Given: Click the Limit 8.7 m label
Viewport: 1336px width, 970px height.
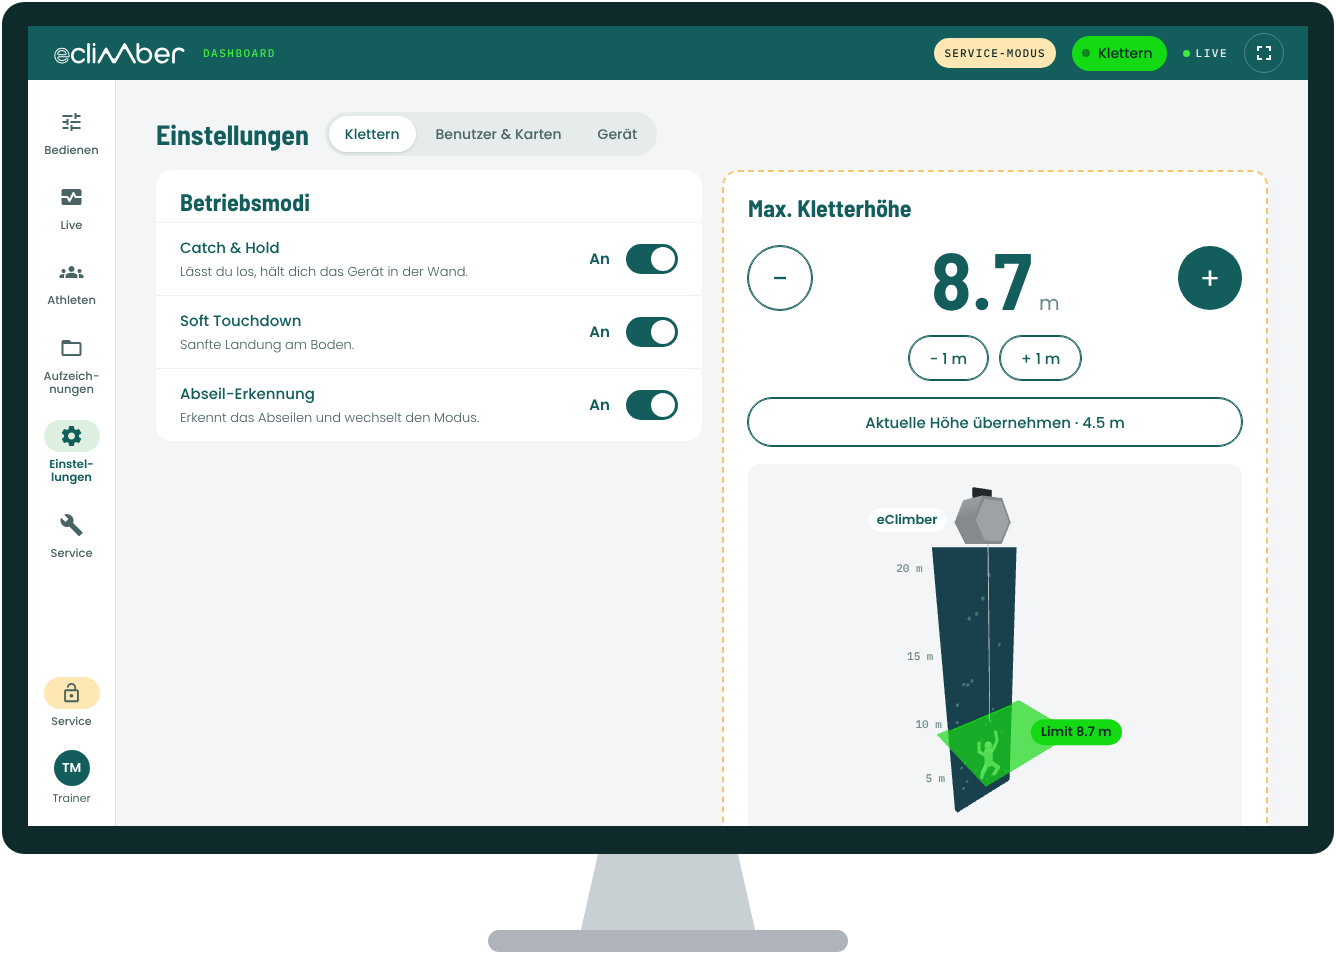Looking at the screenshot, I should coord(1076,731).
